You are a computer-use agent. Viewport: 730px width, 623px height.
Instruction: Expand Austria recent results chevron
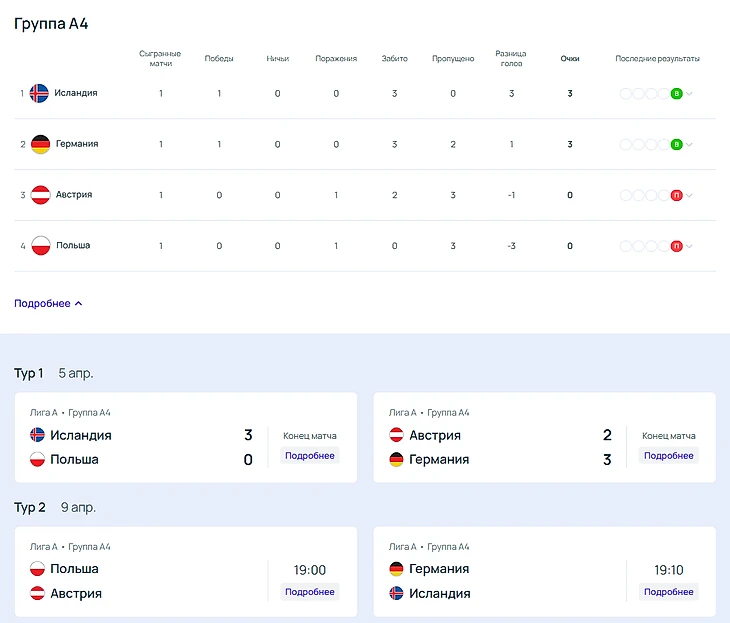(x=690, y=196)
